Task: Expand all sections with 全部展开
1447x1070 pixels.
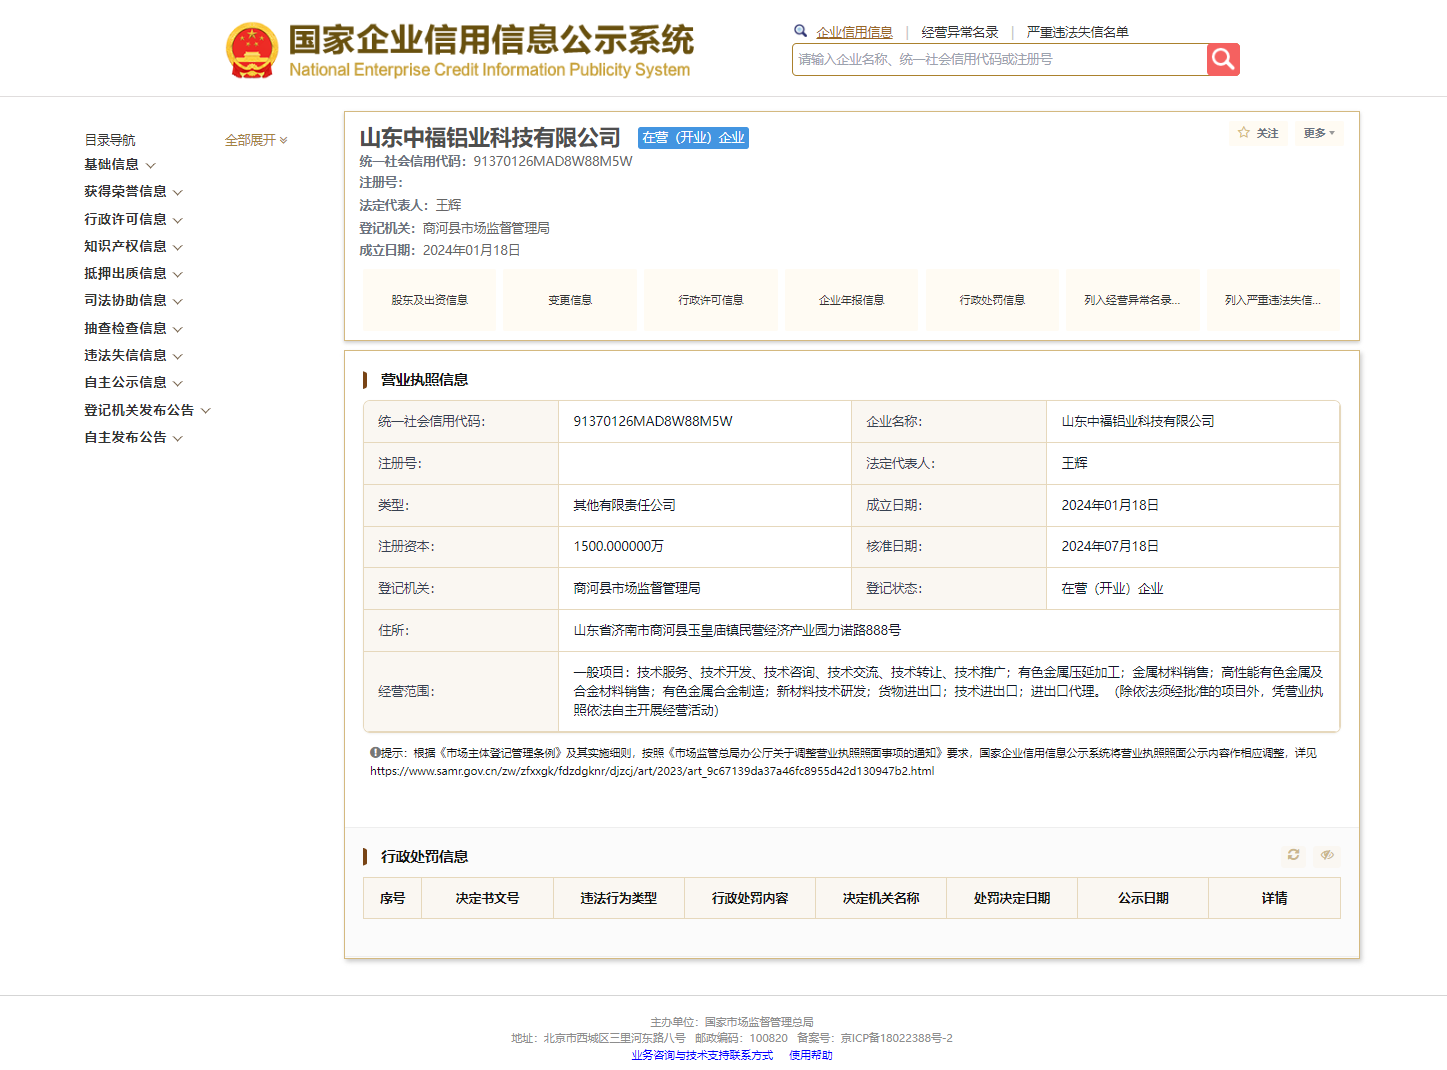Action: coord(256,140)
